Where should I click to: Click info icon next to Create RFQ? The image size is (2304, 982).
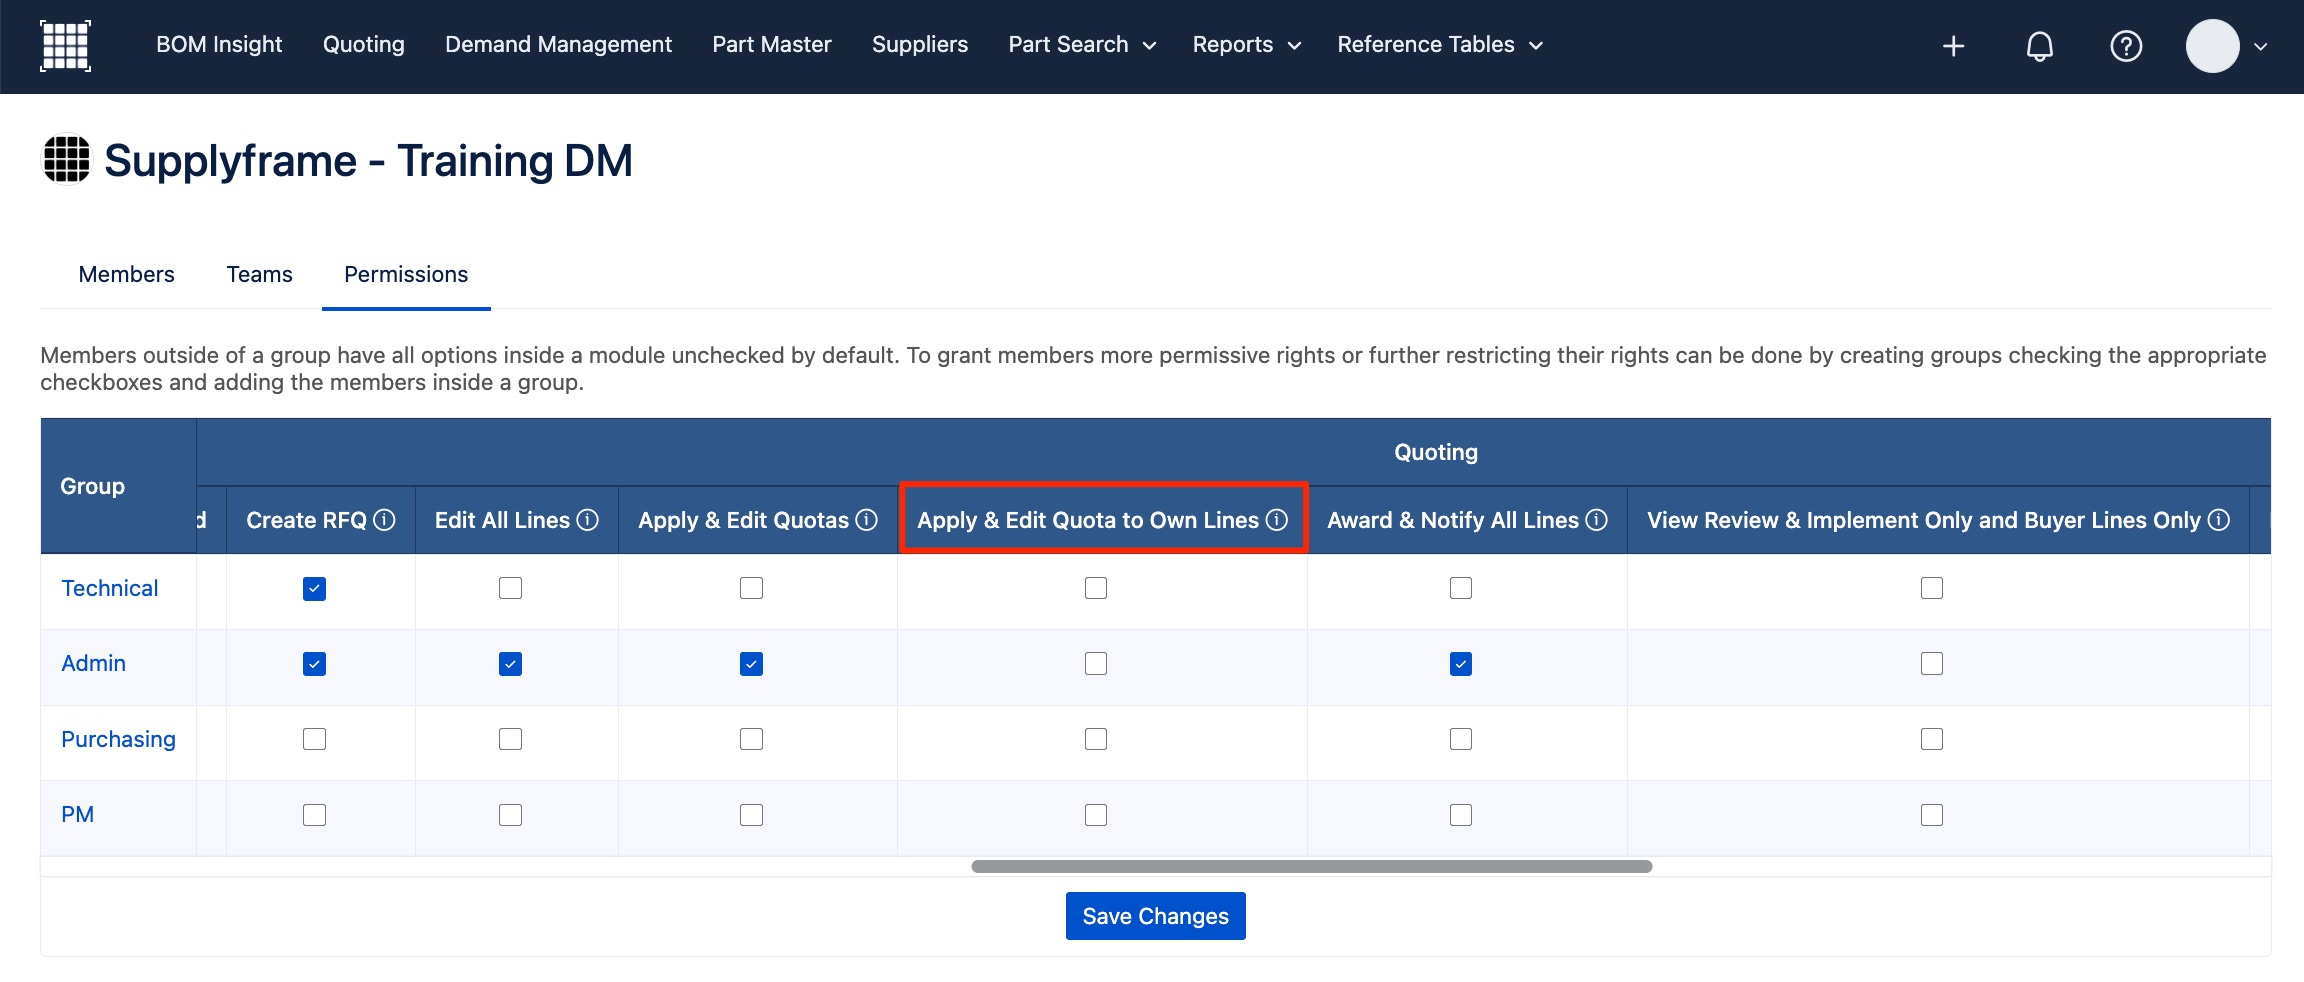(384, 520)
